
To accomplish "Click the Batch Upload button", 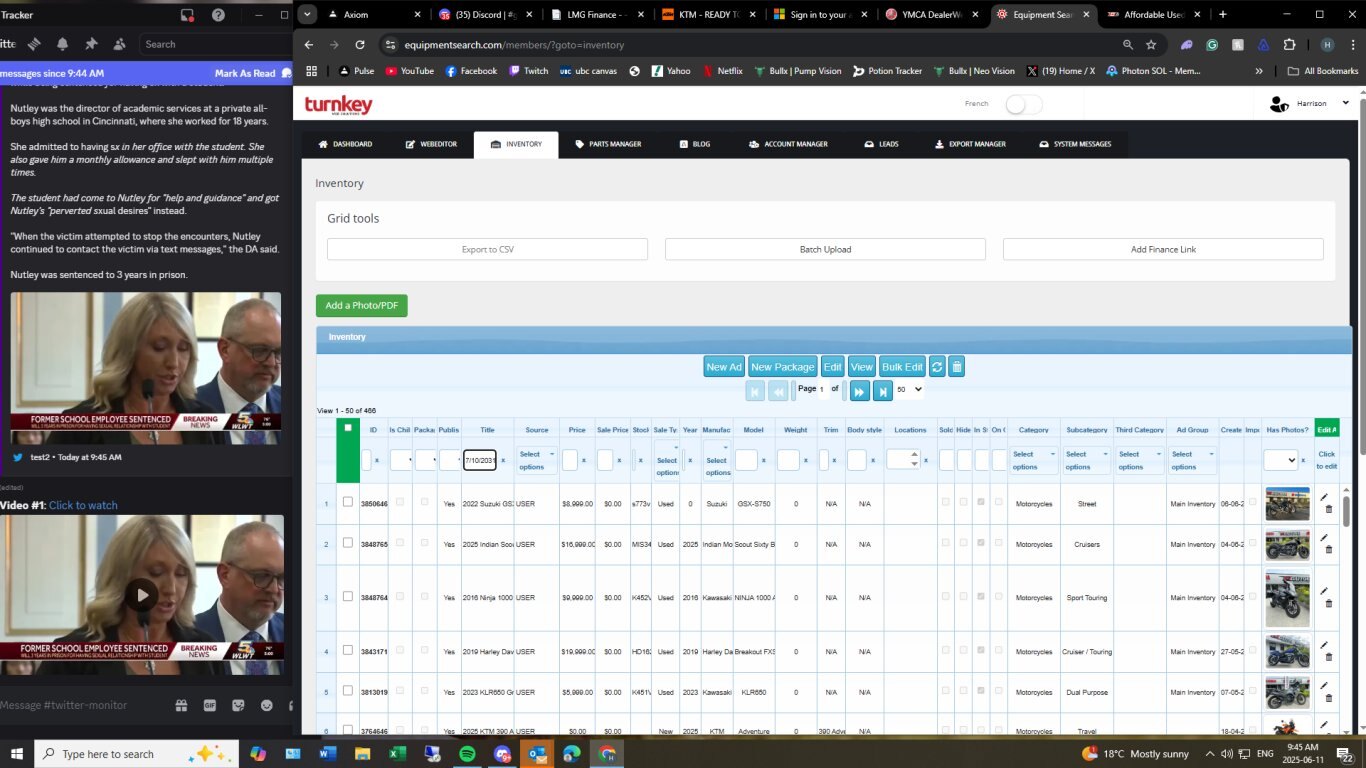I will click(x=825, y=249).
